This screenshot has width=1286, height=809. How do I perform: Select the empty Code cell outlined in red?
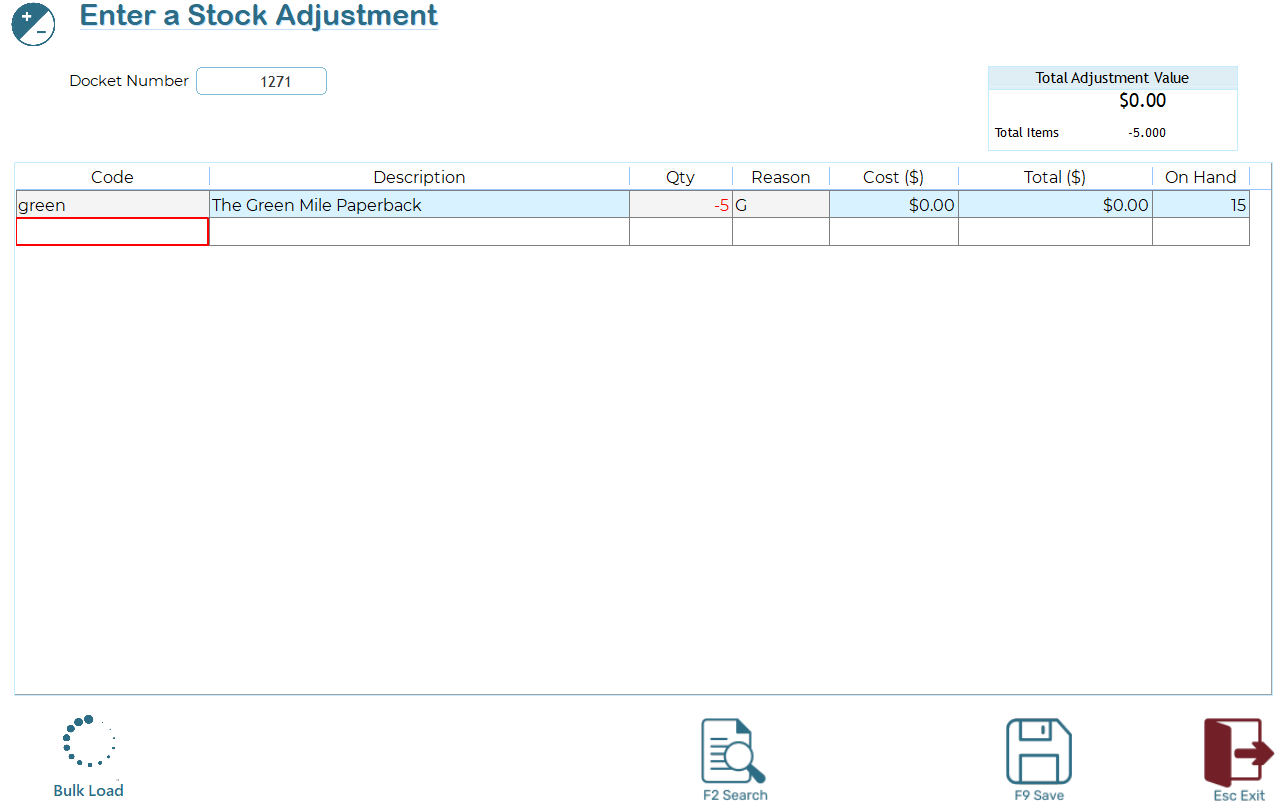coord(112,232)
